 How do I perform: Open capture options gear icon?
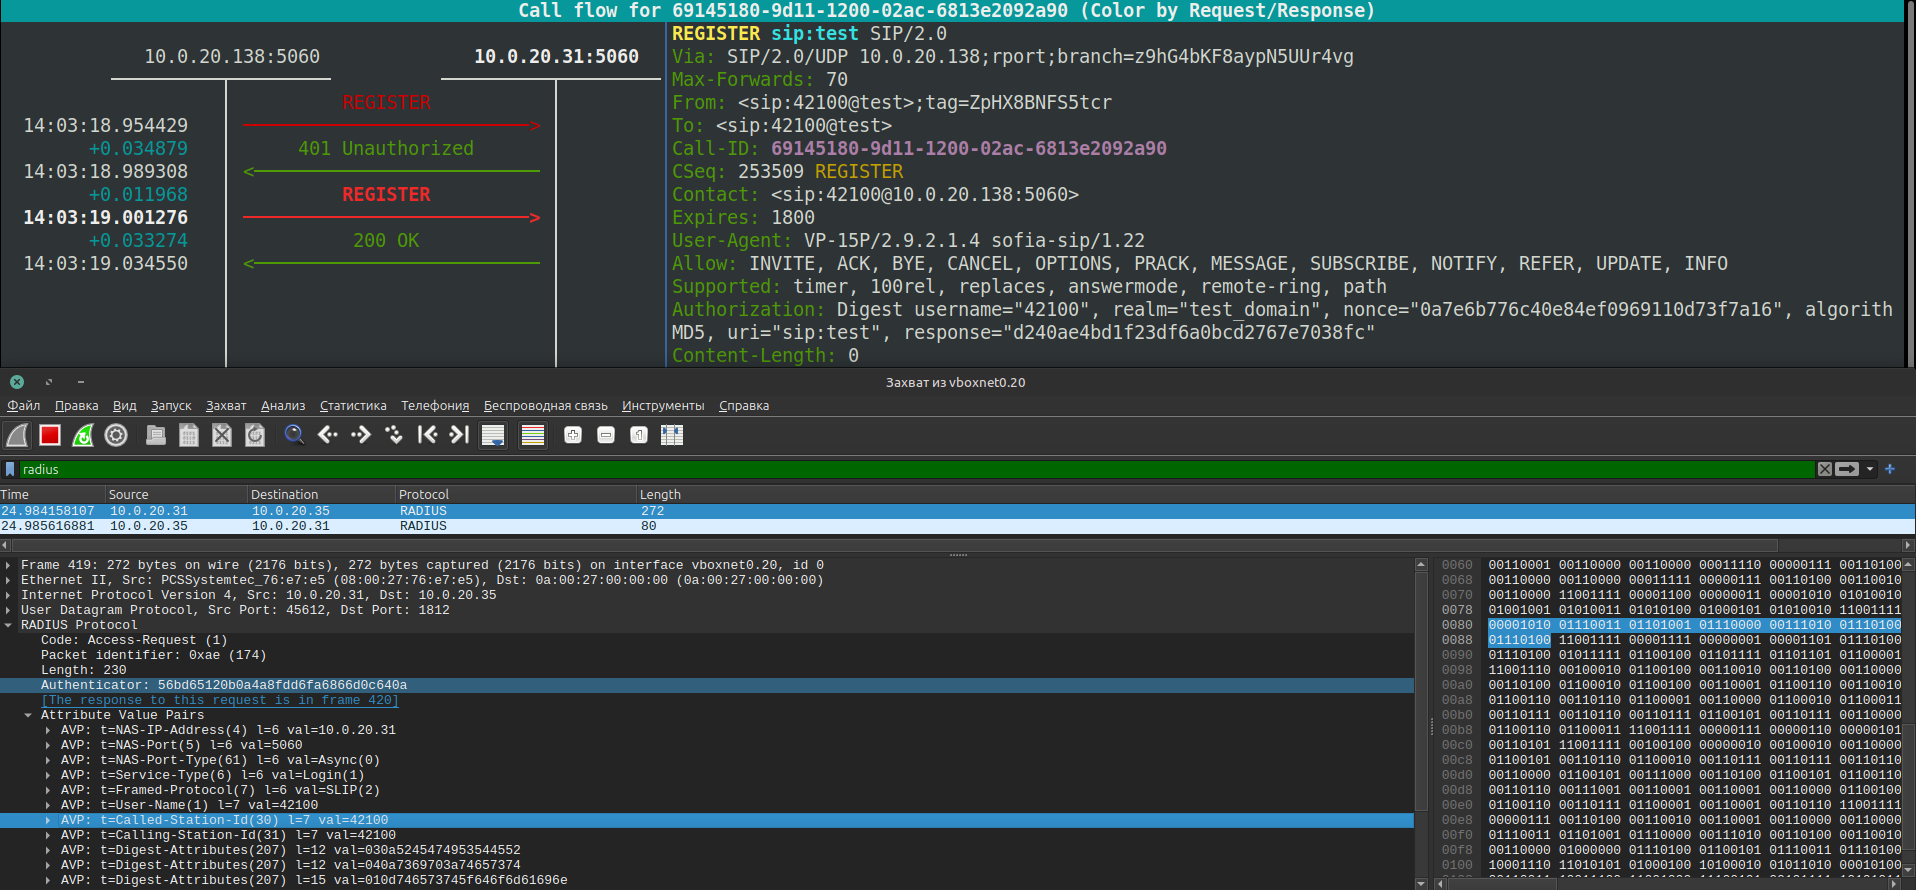click(116, 435)
